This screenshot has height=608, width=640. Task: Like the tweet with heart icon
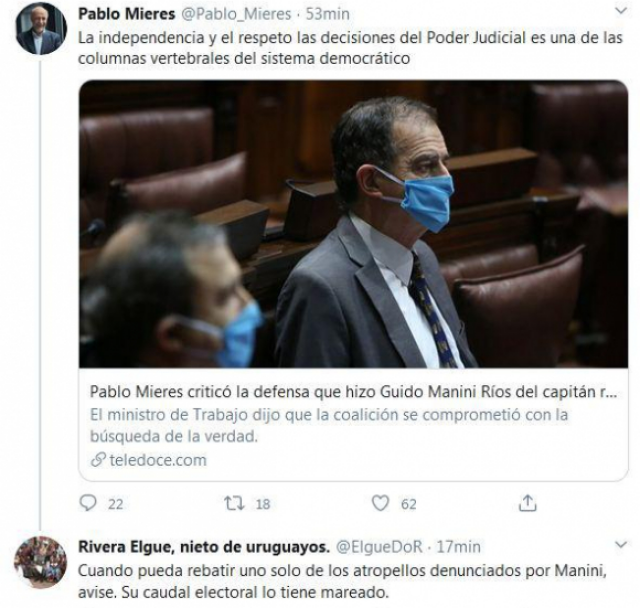380,503
